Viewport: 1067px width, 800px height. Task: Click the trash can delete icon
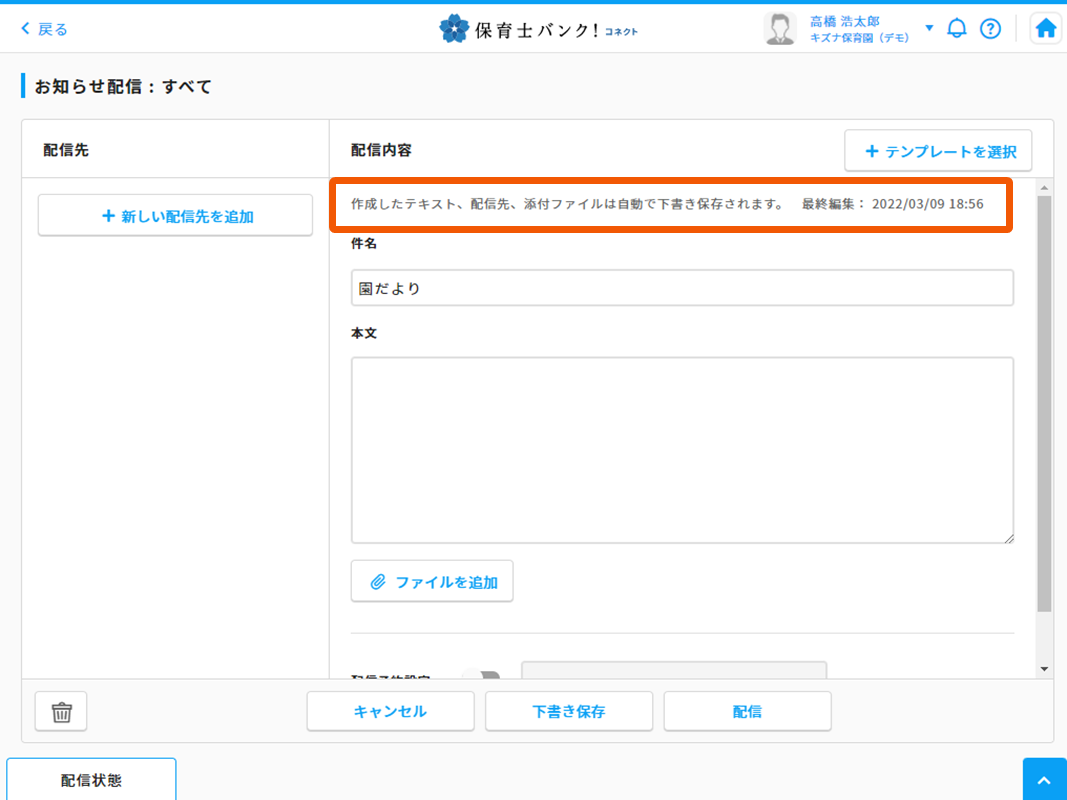[61, 712]
